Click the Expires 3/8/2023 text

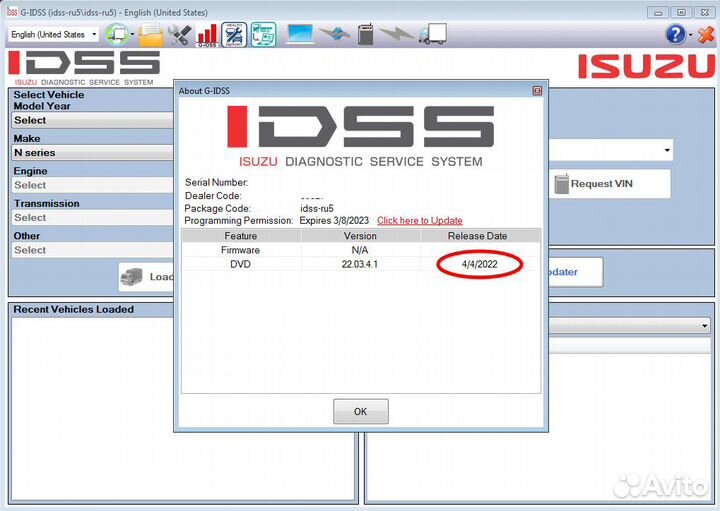334,221
